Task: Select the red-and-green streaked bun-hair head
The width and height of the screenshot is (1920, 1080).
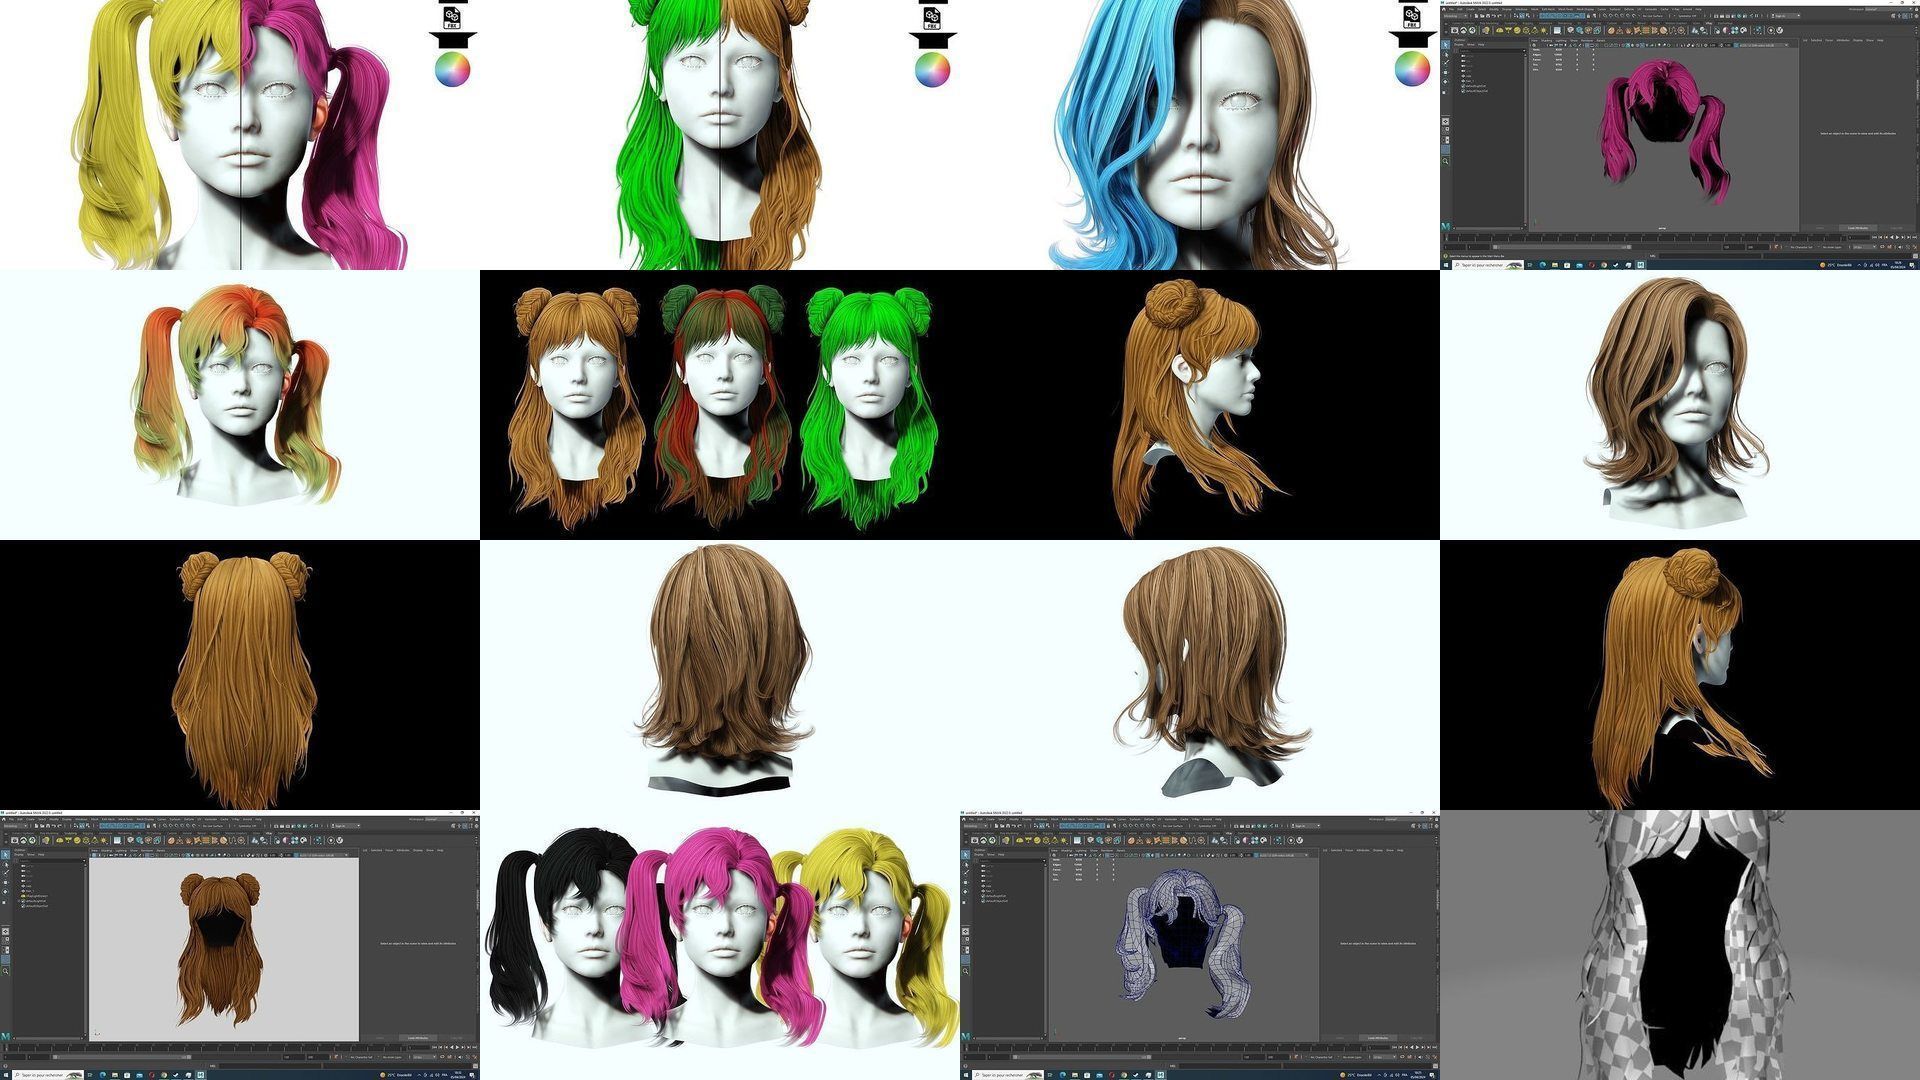Action: tap(722, 408)
